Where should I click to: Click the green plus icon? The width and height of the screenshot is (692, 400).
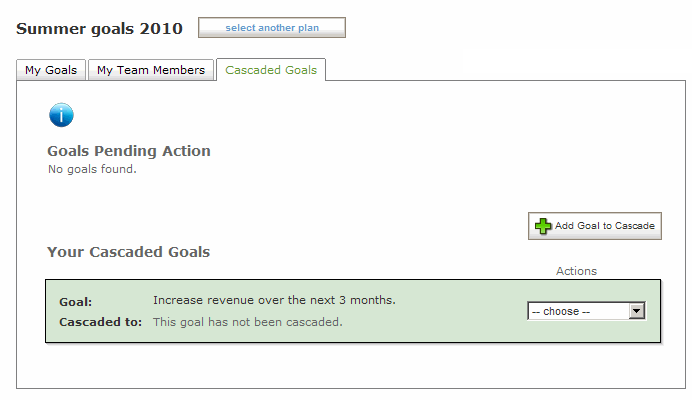tap(543, 226)
